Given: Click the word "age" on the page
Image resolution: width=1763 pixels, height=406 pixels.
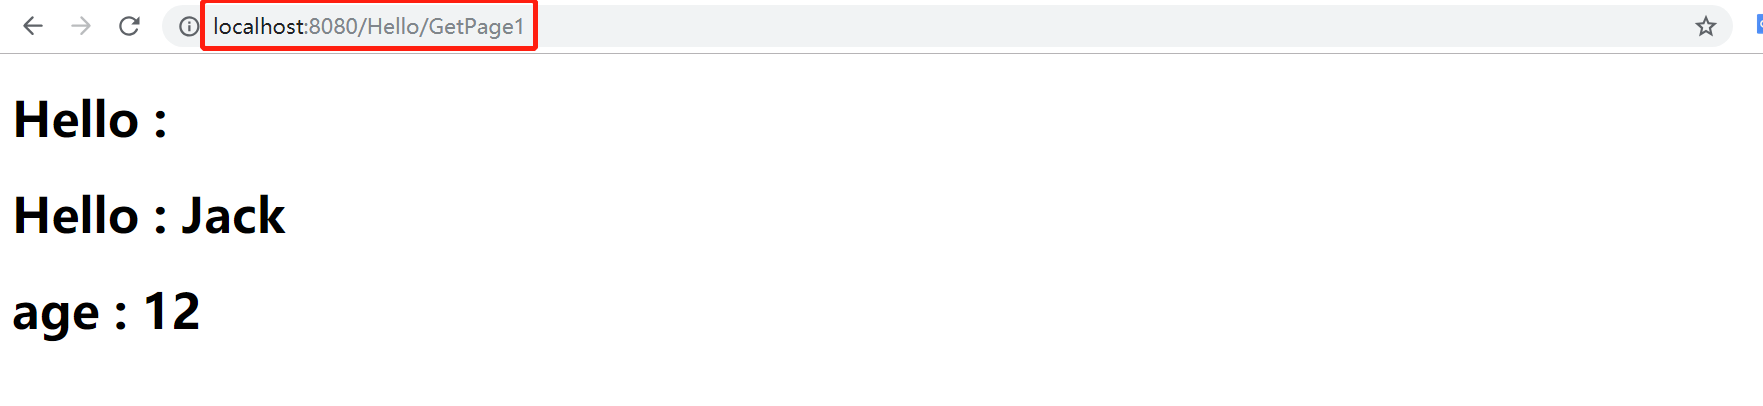Looking at the screenshot, I should point(56,316).
